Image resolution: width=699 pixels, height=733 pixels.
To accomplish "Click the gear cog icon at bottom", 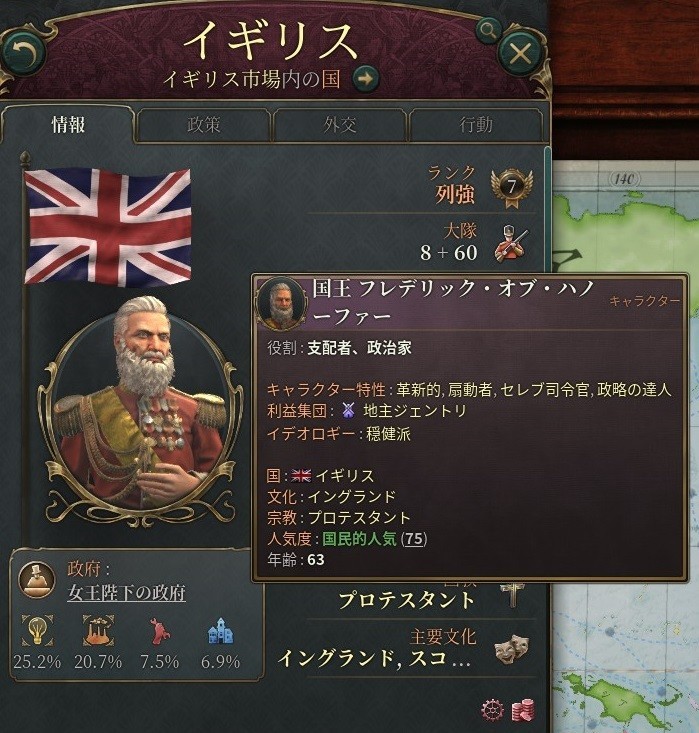I will click(493, 711).
